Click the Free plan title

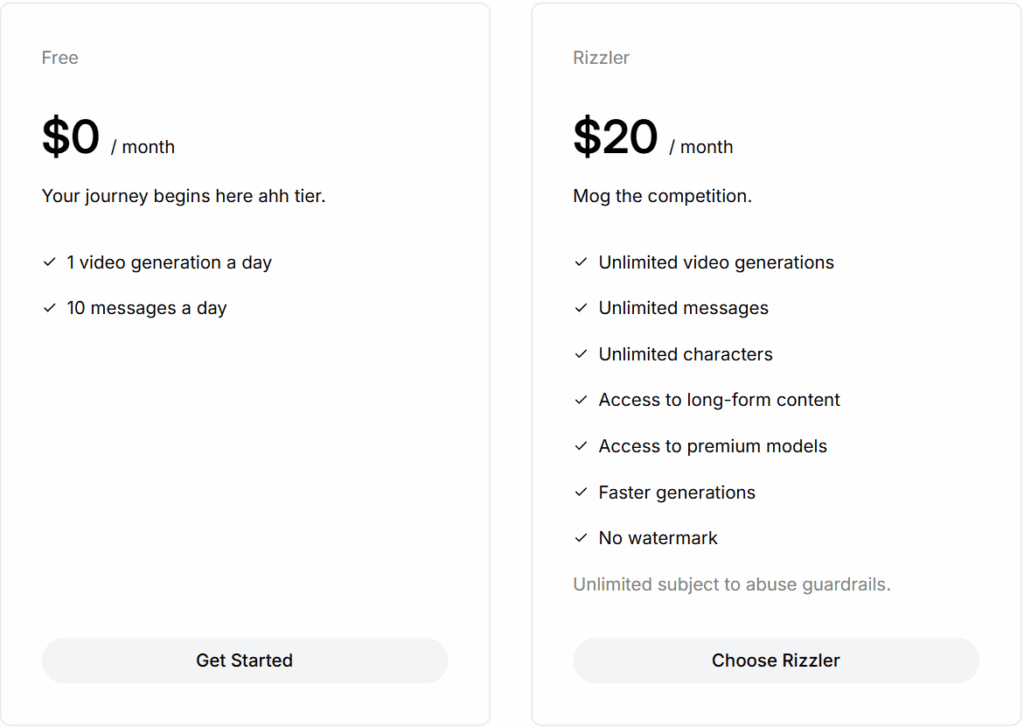[x=60, y=58]
